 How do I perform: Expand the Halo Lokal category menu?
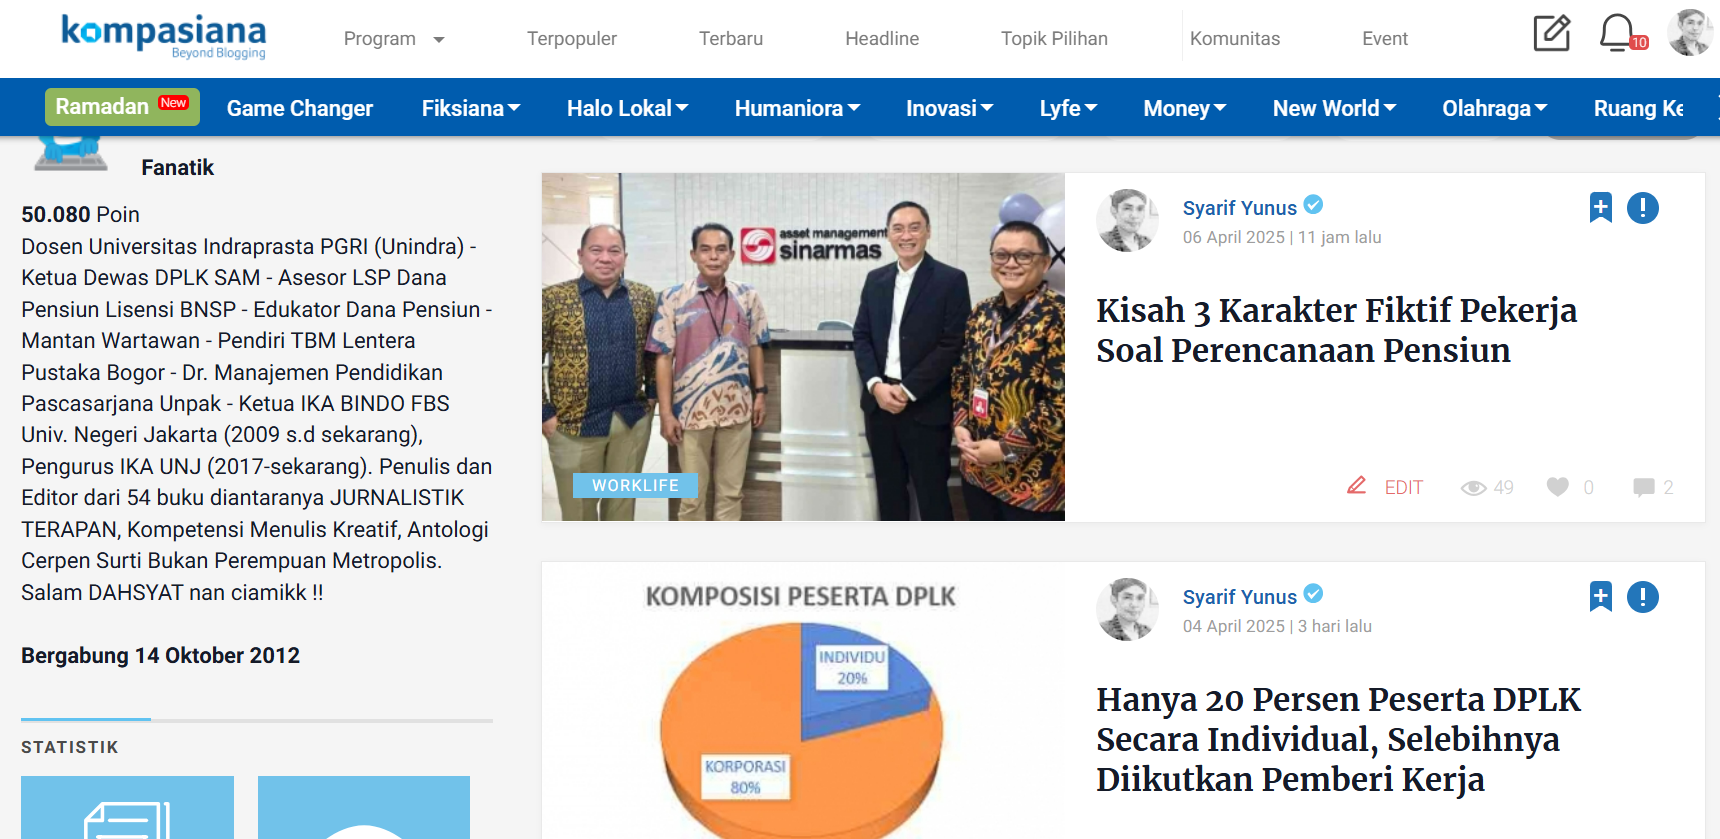(x=627, y=108)
